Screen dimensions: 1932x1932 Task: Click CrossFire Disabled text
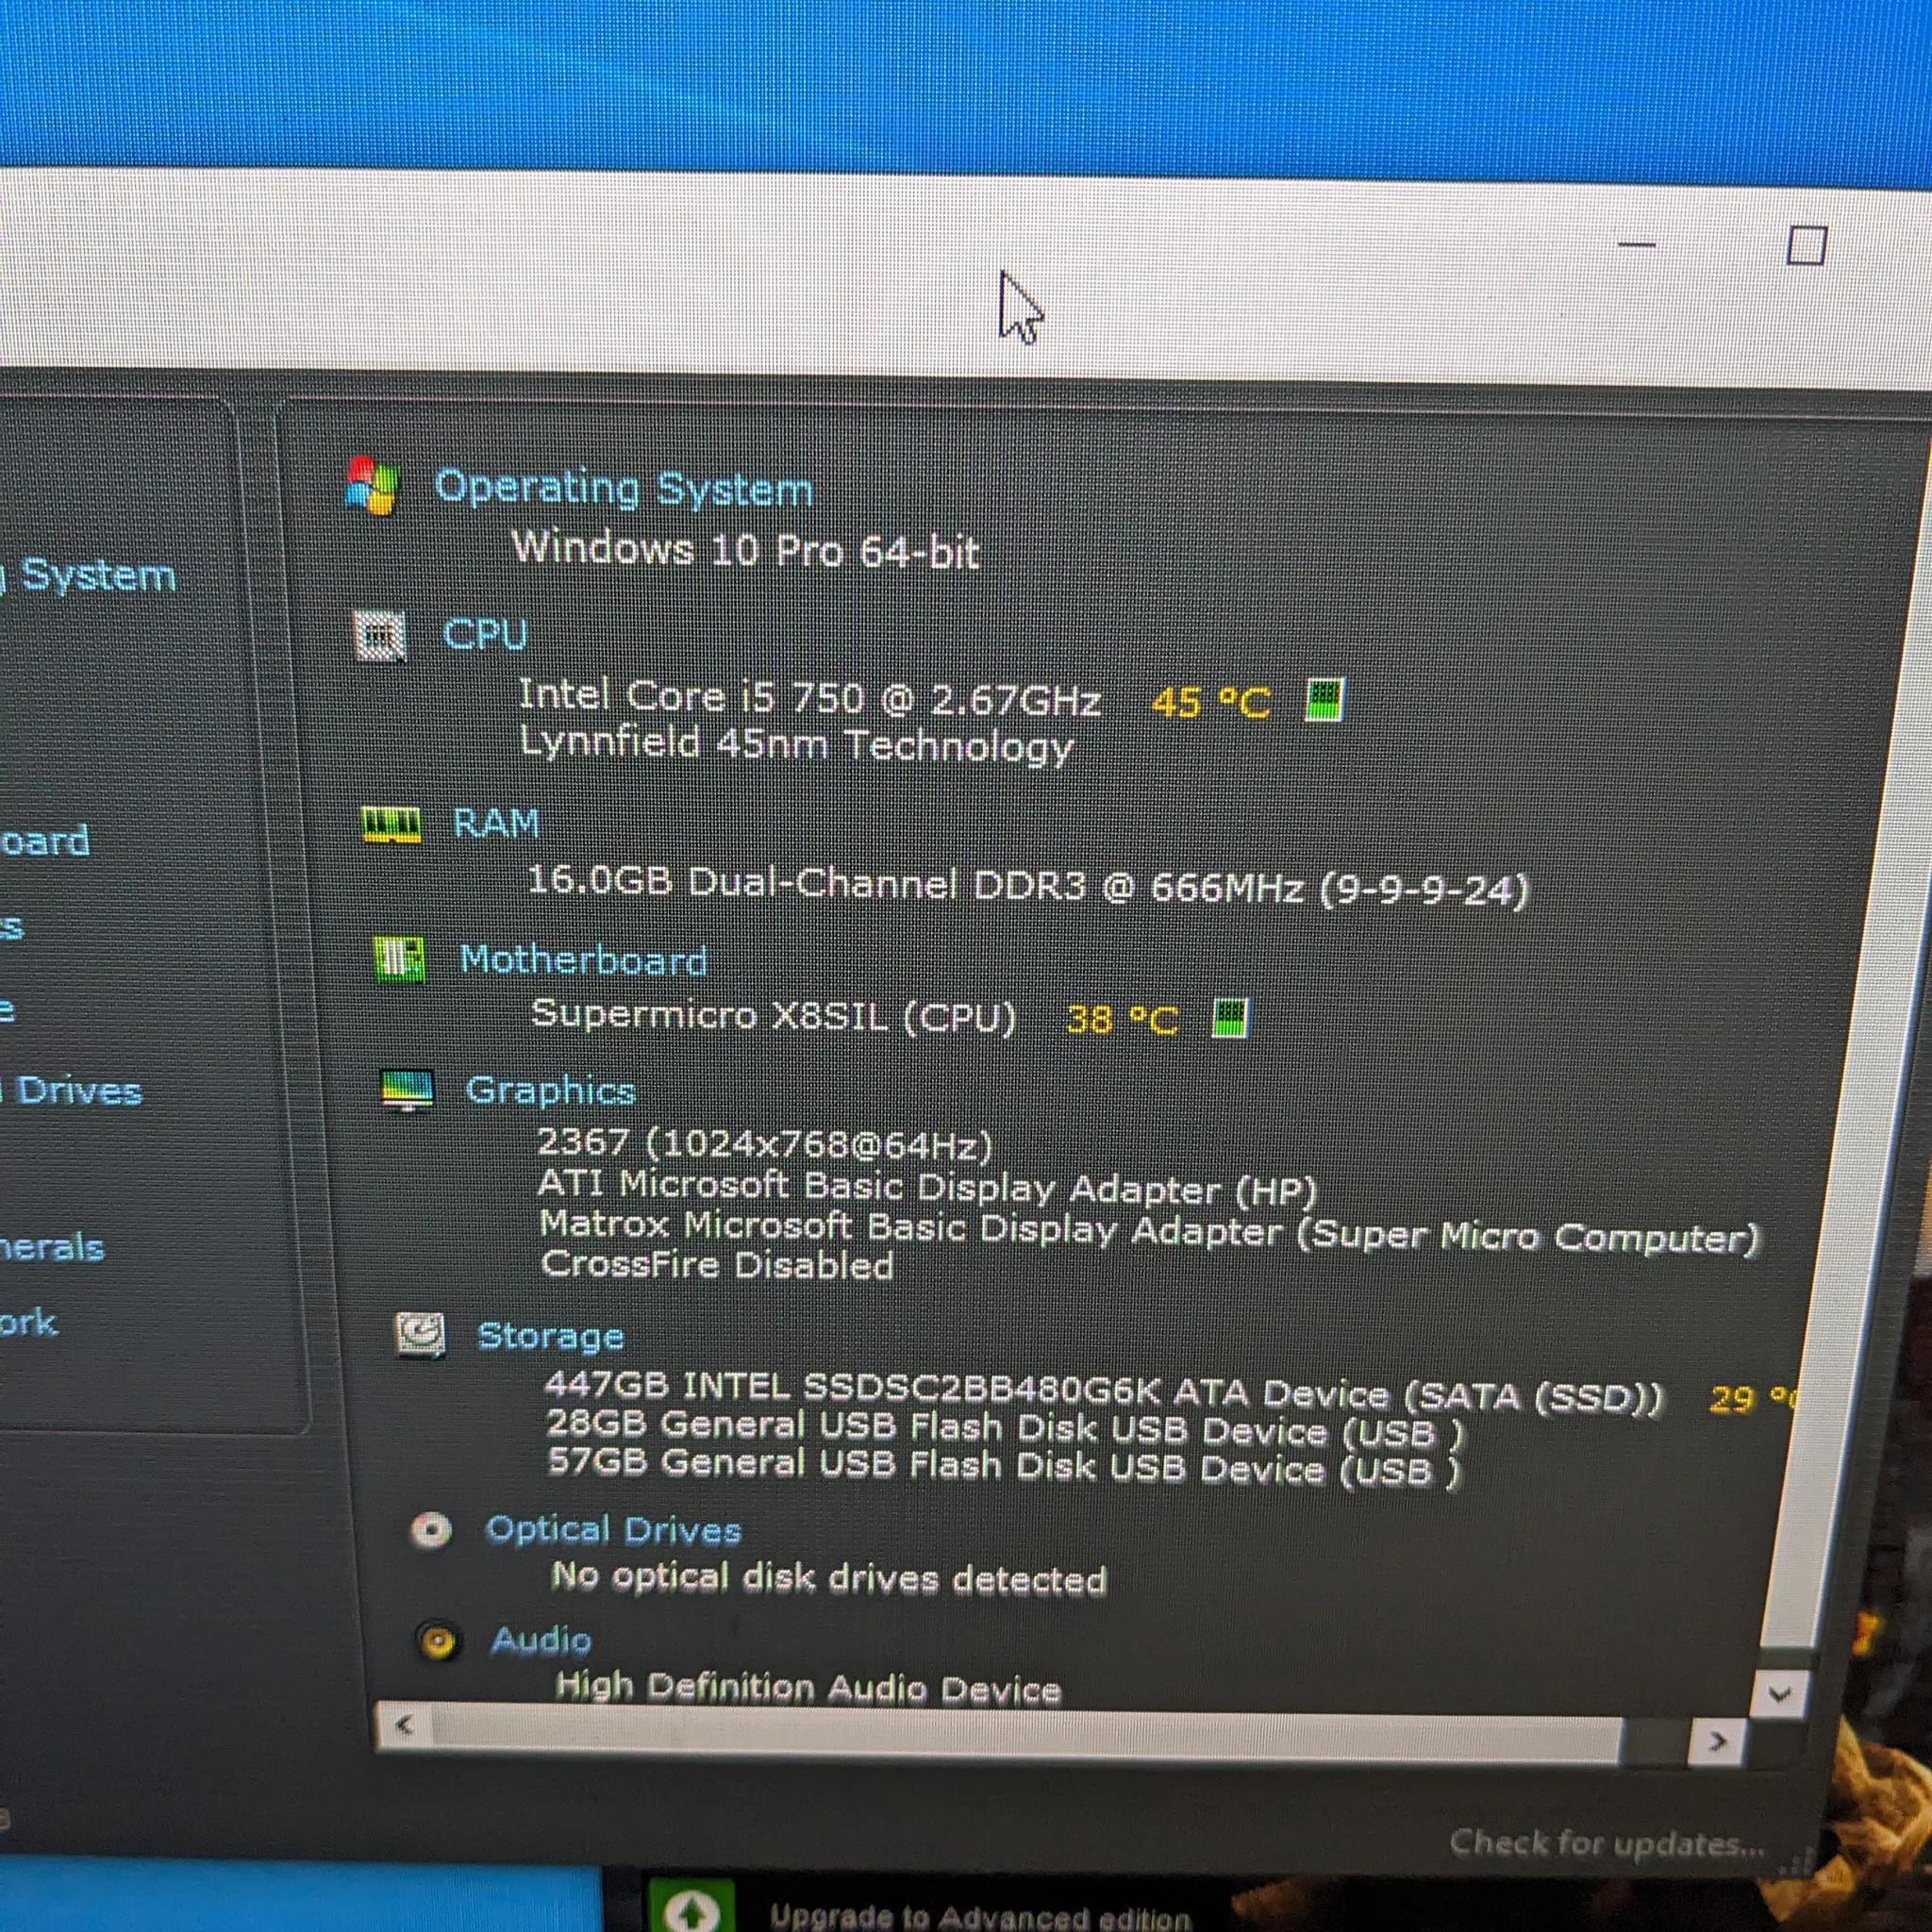tap(717, 1265)
